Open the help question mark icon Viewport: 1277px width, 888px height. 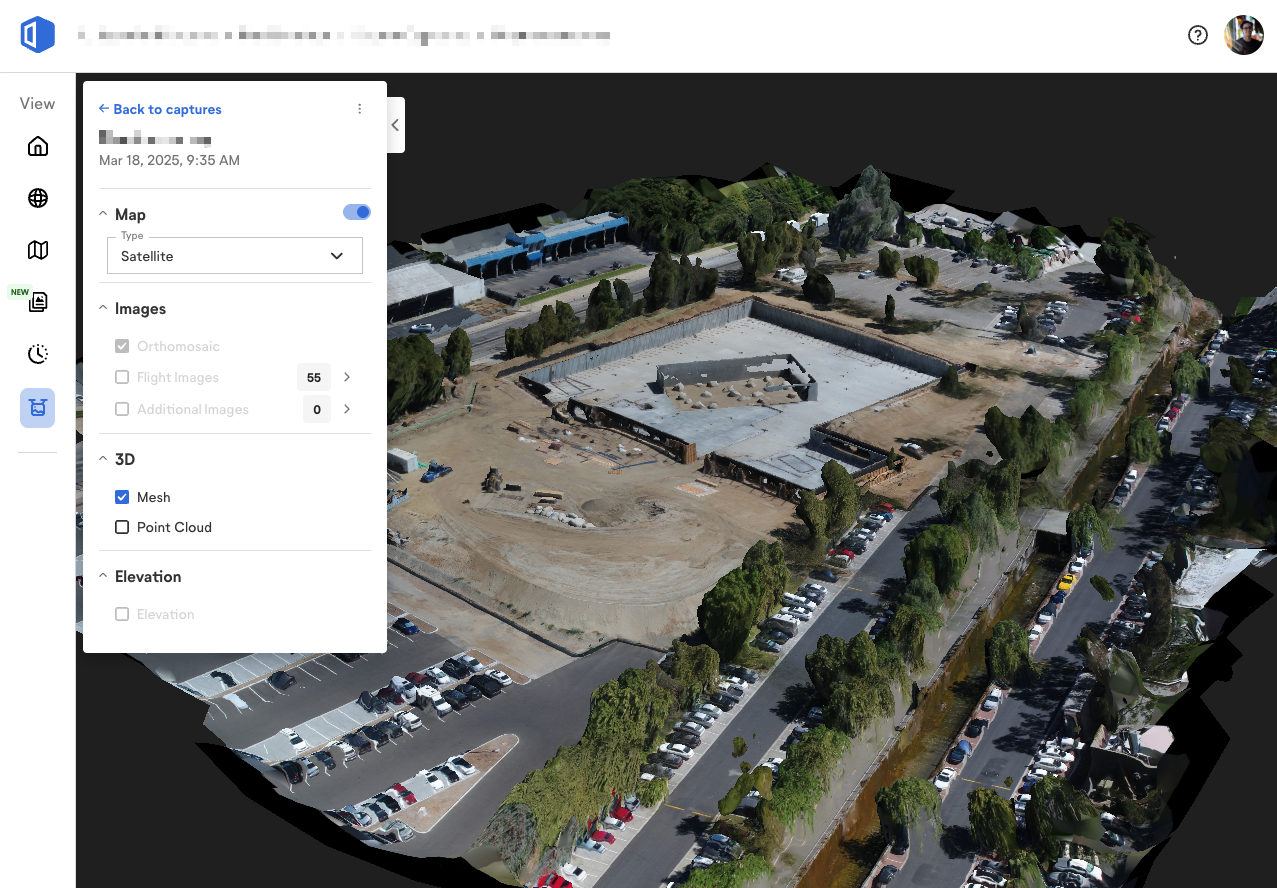point(1197,35)
